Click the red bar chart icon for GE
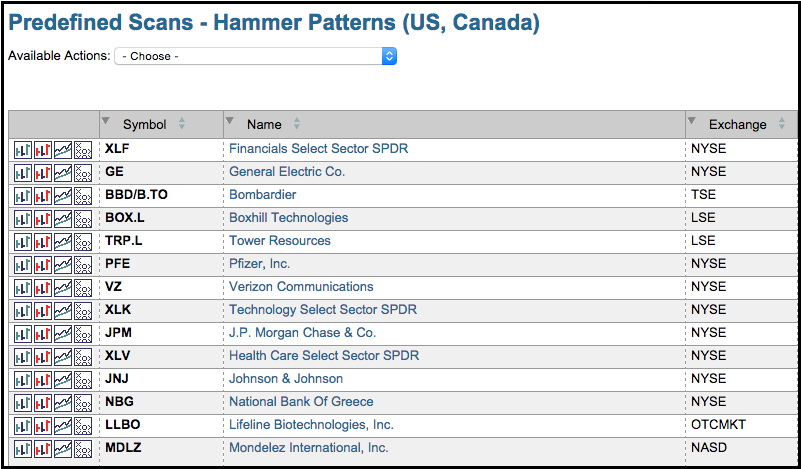801x469 pixels. [43, 172]
